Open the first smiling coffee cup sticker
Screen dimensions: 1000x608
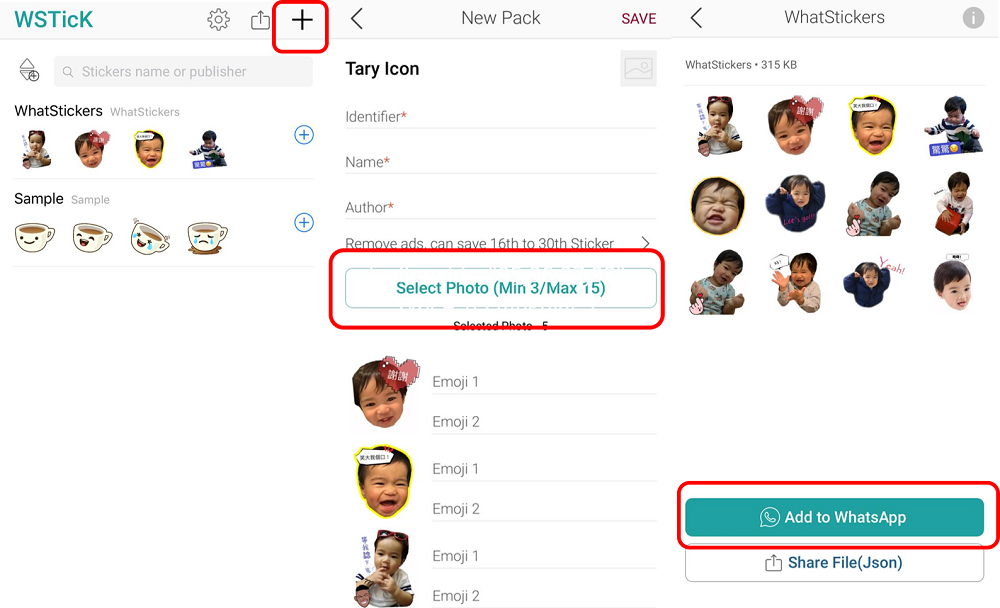[x=35, y=238]
